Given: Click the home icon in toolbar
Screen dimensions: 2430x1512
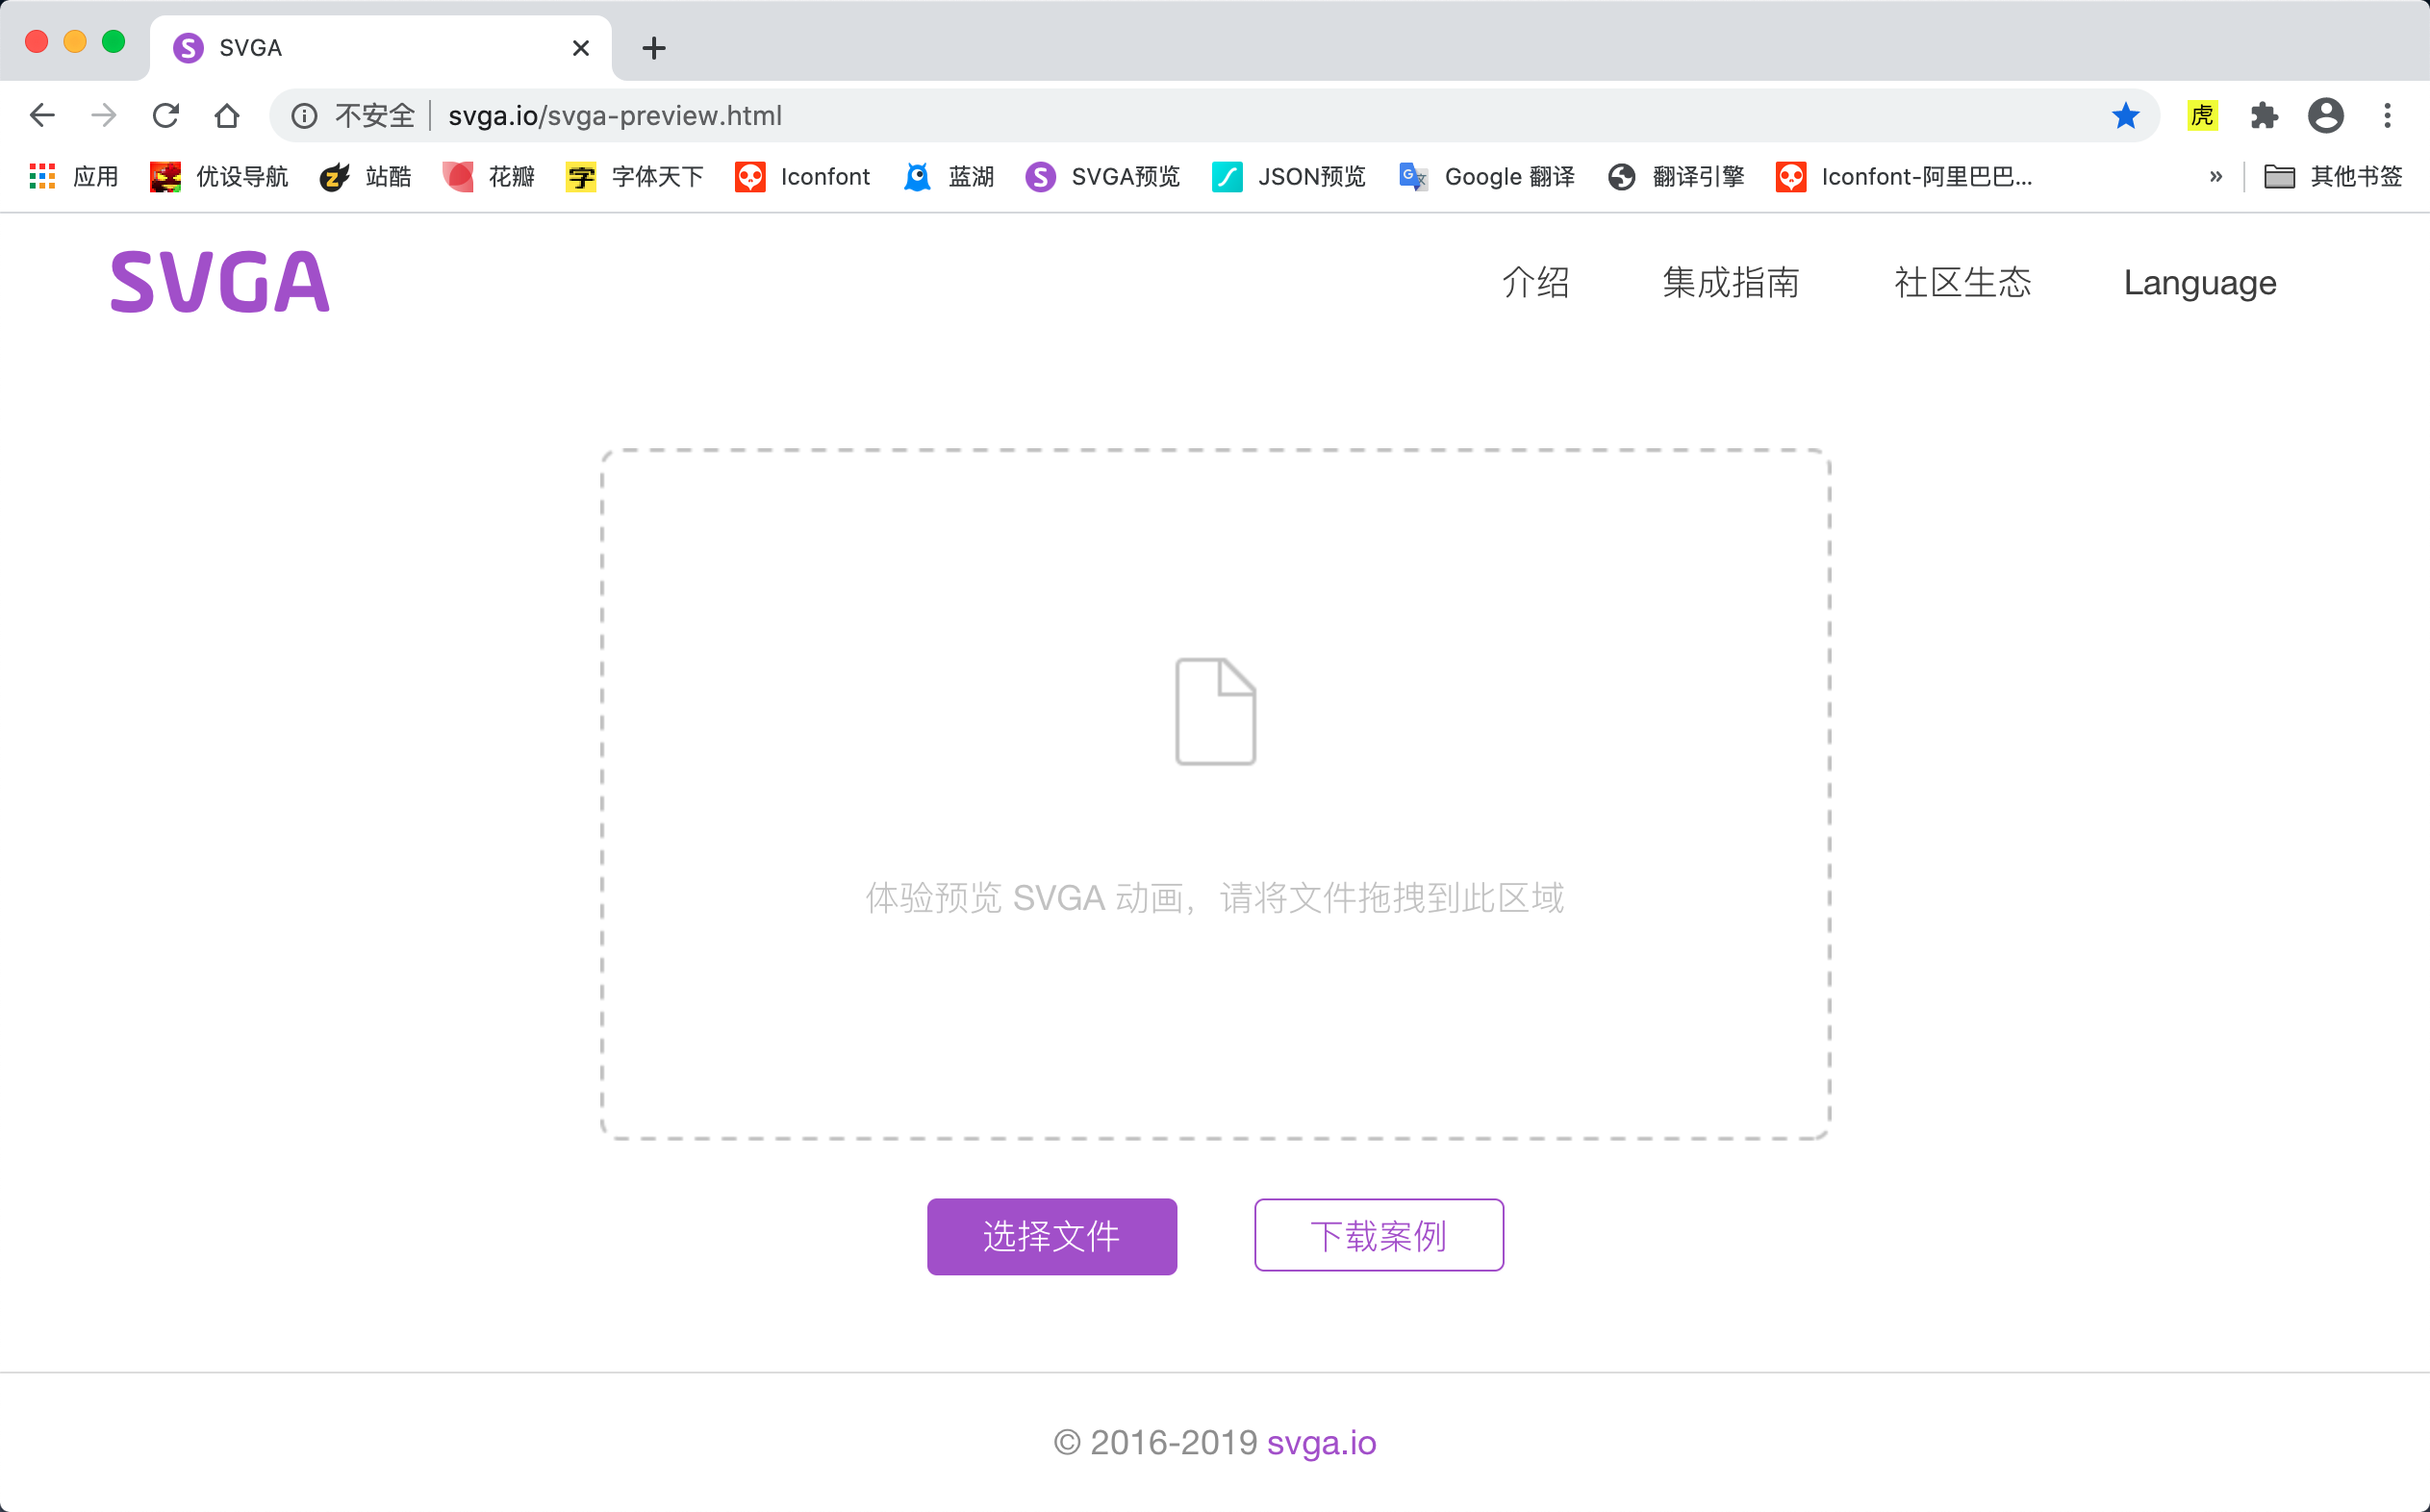Looking at the screenshot, I should point(227,116).
